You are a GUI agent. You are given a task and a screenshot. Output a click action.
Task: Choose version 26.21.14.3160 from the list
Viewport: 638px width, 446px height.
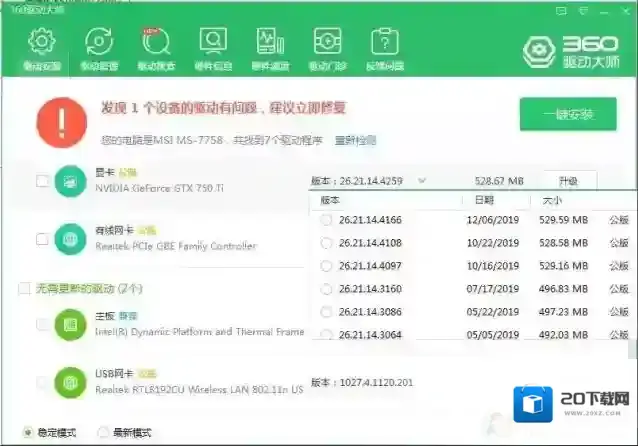click(x=326, y=288)
